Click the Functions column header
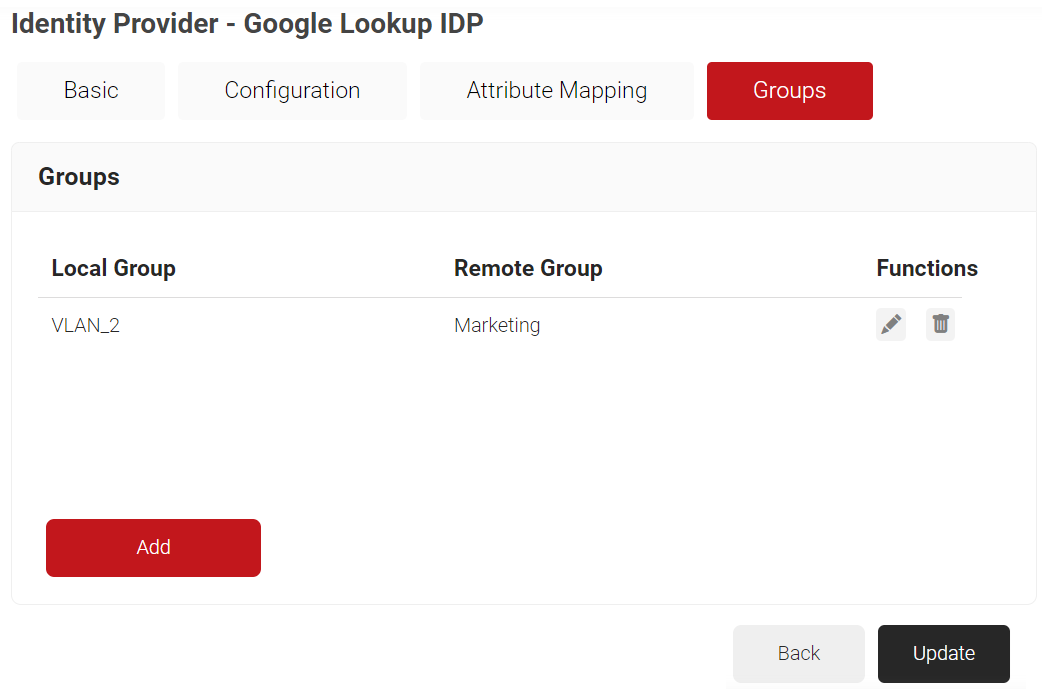 point(927,268)
